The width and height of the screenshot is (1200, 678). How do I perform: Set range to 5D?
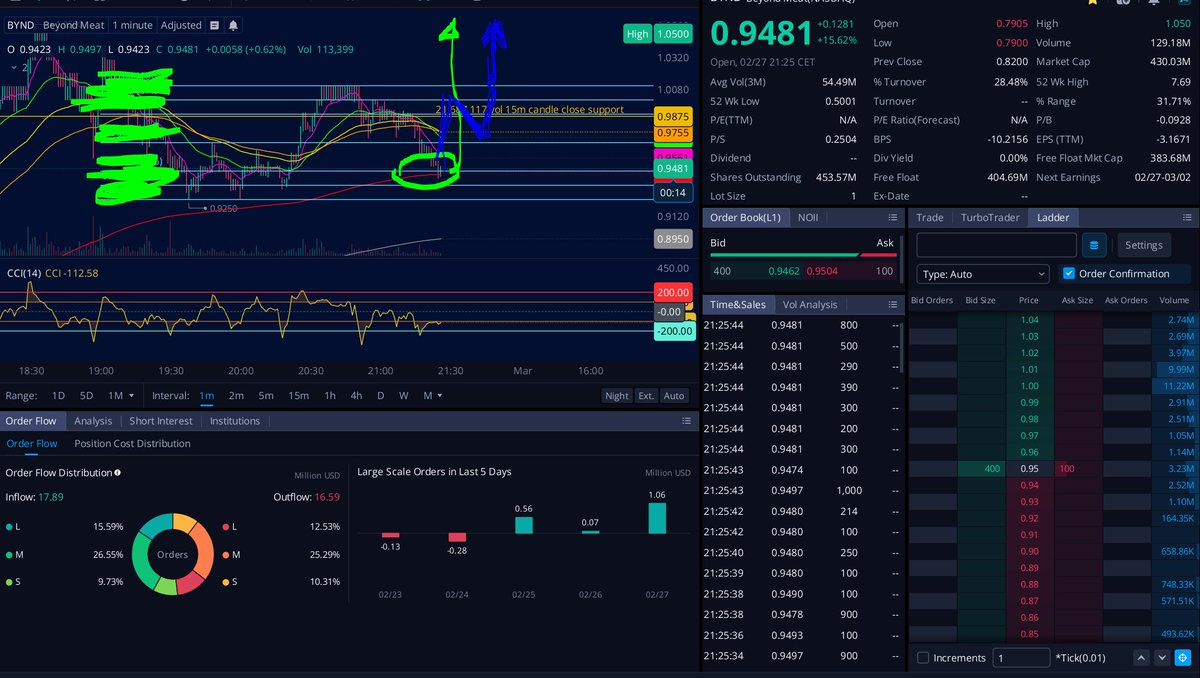(86, 395)
